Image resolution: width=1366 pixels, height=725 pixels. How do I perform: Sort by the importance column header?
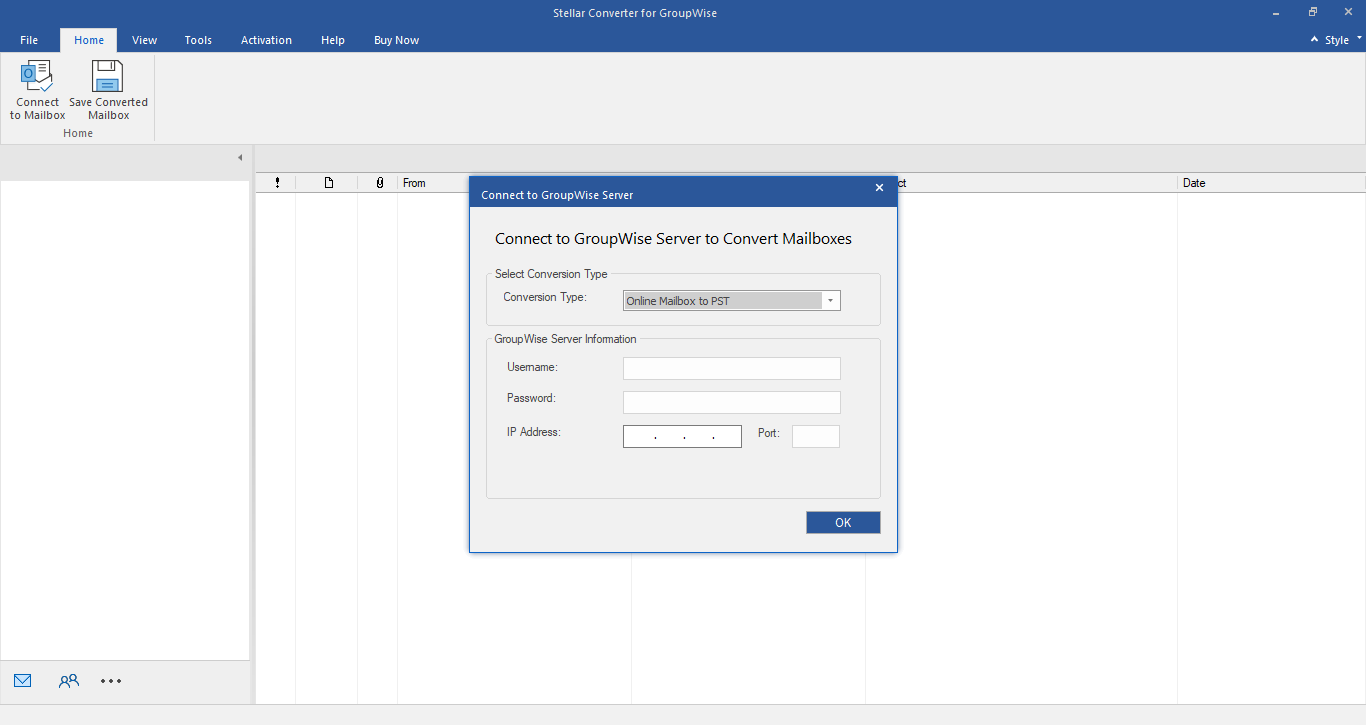(x=277, y=183)
